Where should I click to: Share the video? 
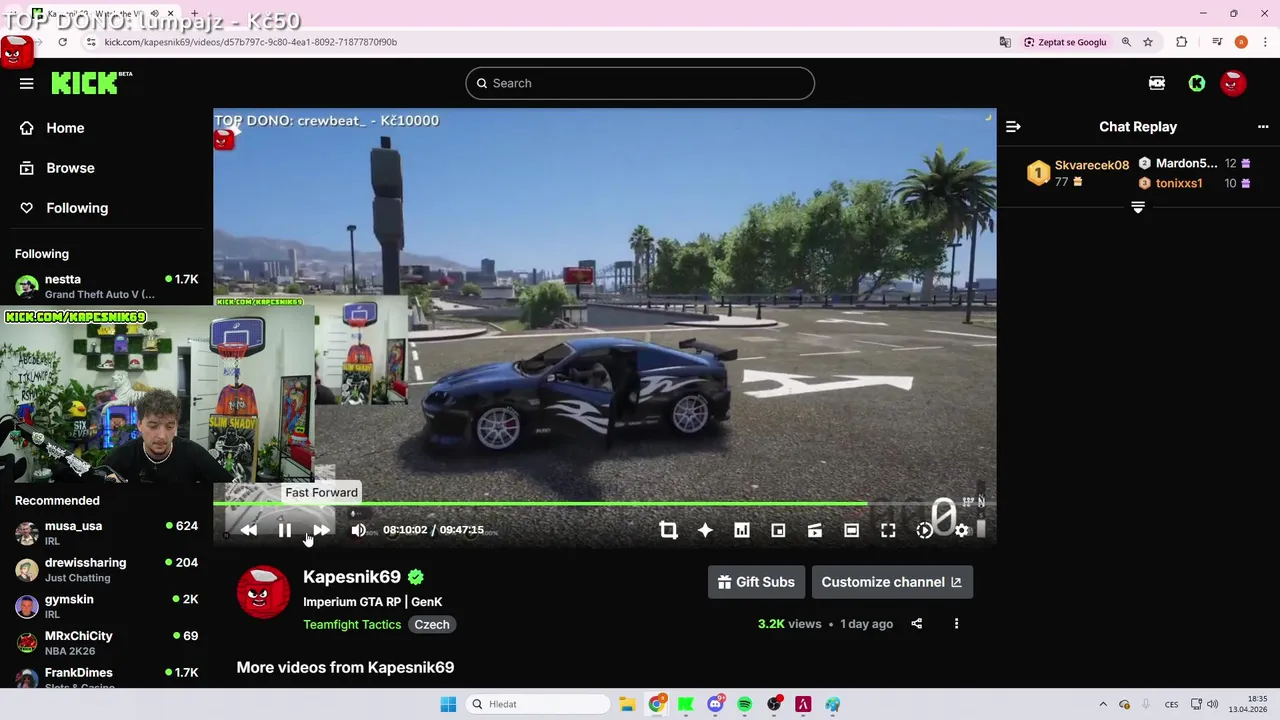click(916, 624)
